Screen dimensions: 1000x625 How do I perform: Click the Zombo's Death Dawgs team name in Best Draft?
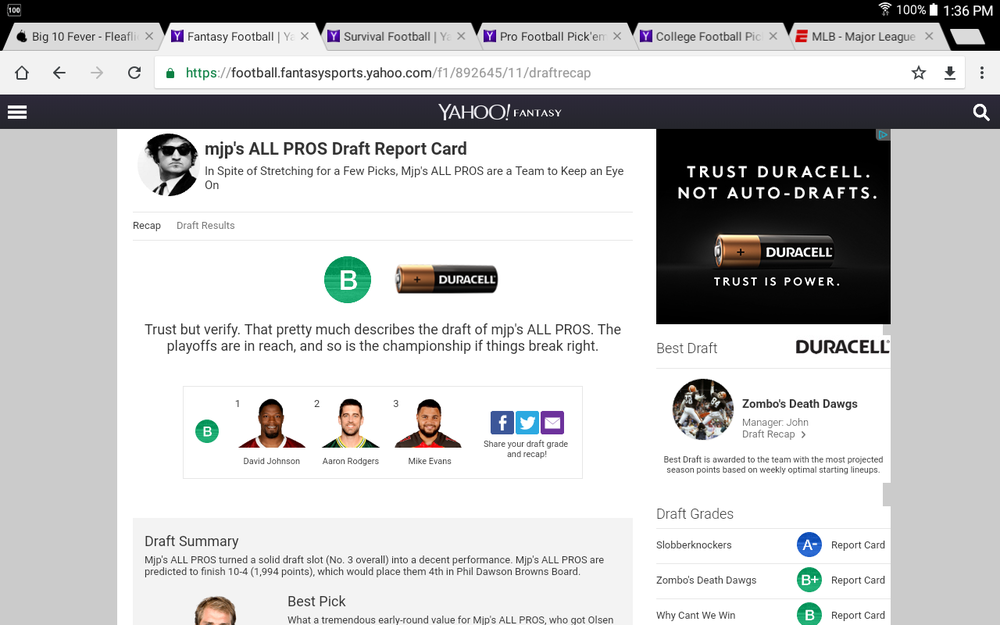tap(800, 404)
